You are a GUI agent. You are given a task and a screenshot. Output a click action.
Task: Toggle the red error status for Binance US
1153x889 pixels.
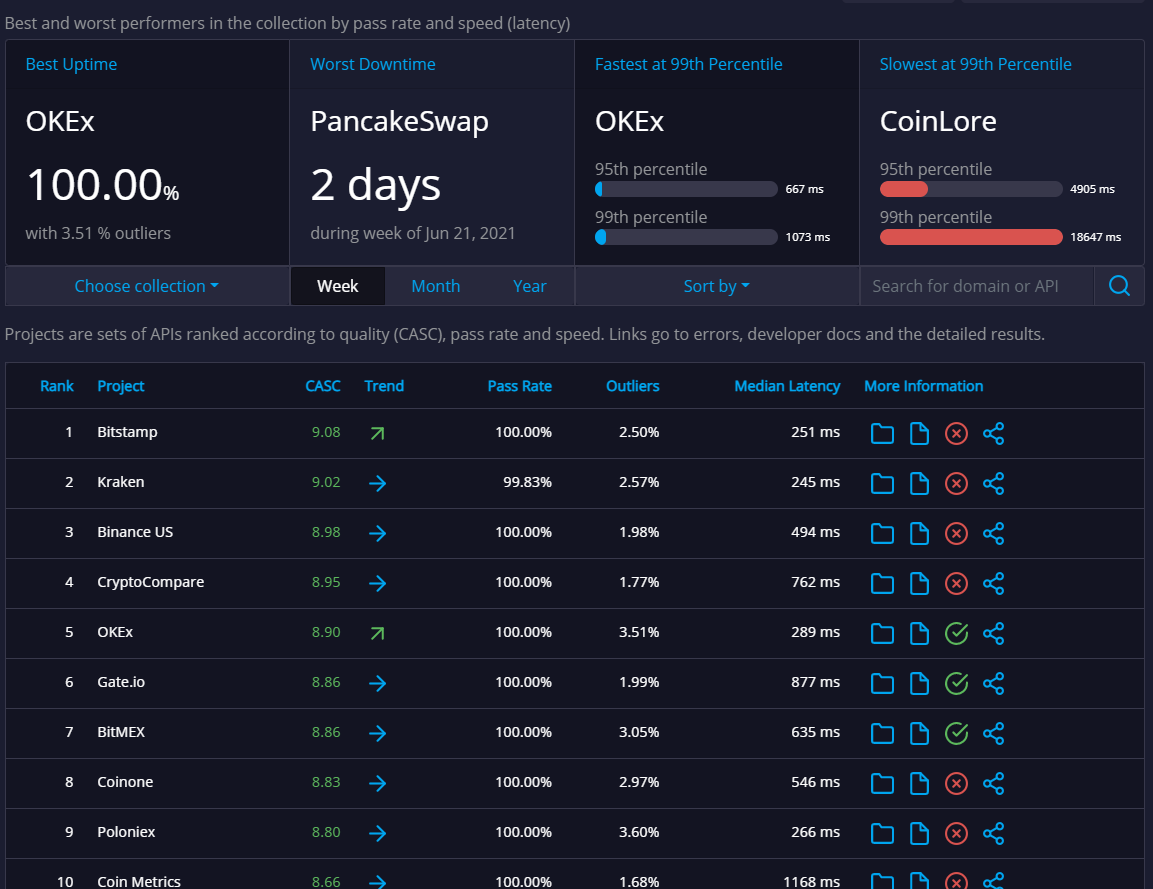[x=956, y=533]
